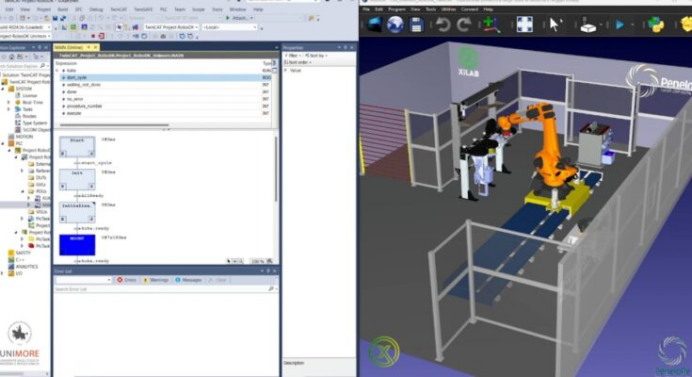This screenshot has height=377, width=692.
Task: Save the RoboDK station via floppy icon
Action: 416,24
